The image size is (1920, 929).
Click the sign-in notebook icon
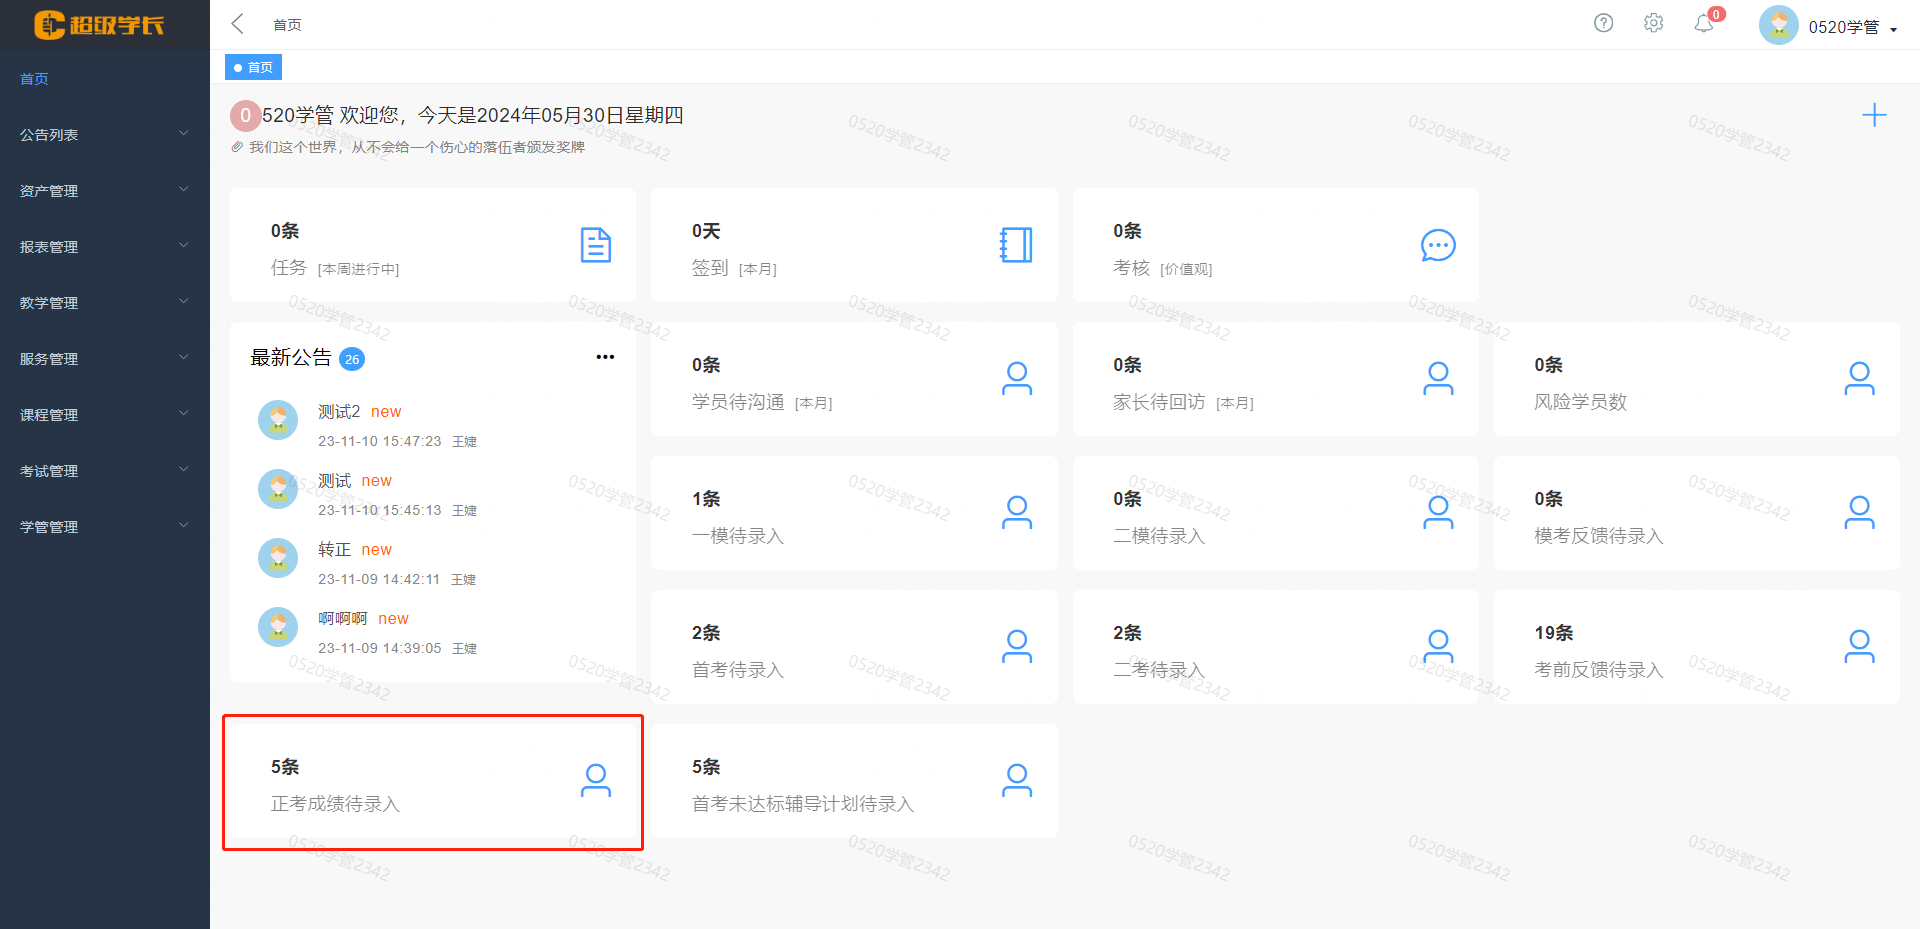pos(1016,245)
